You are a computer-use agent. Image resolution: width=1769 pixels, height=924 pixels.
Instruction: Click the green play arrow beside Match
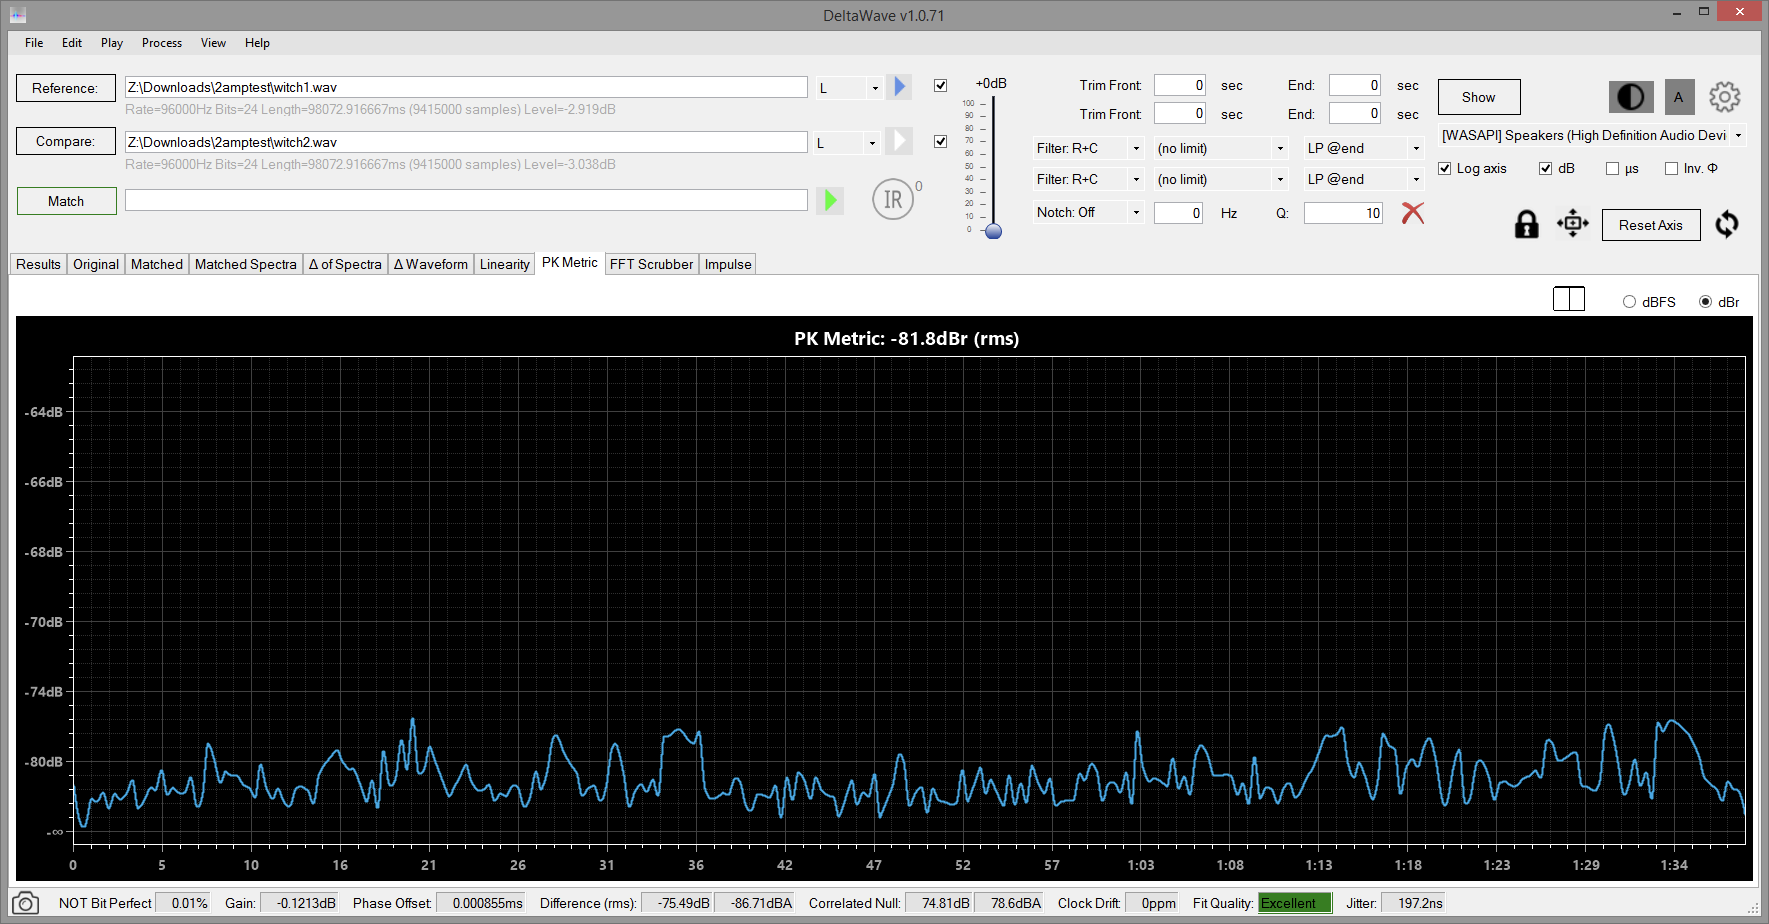click(830, 201)
